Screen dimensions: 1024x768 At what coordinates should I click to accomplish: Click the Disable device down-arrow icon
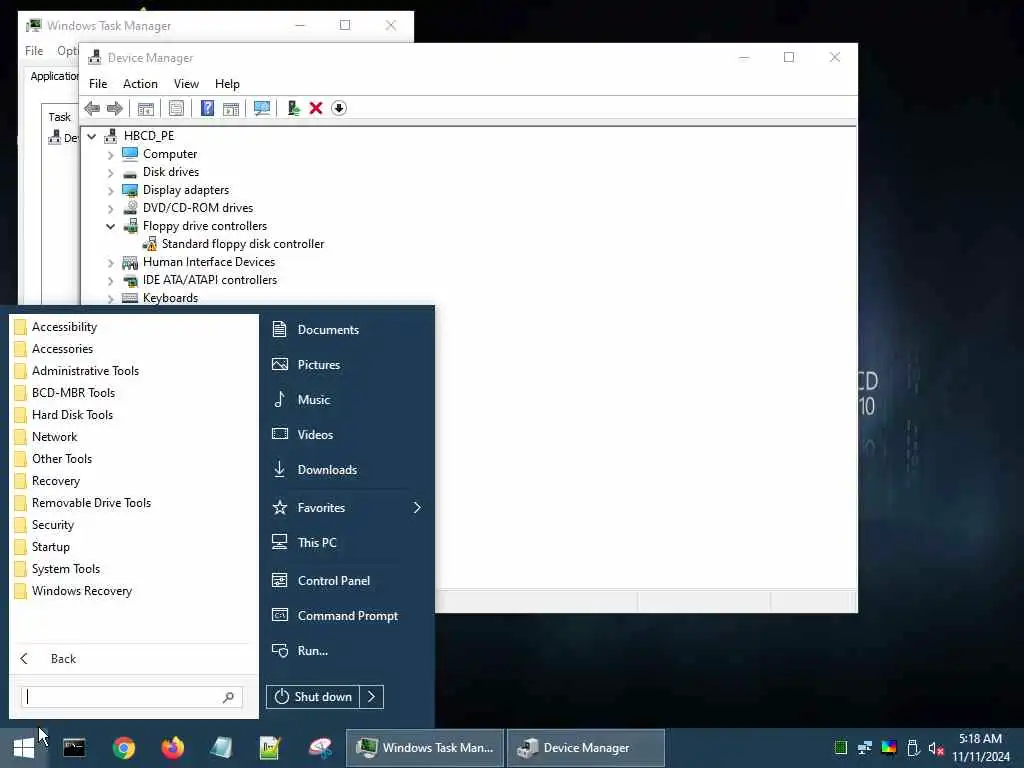tap(338, 108)
